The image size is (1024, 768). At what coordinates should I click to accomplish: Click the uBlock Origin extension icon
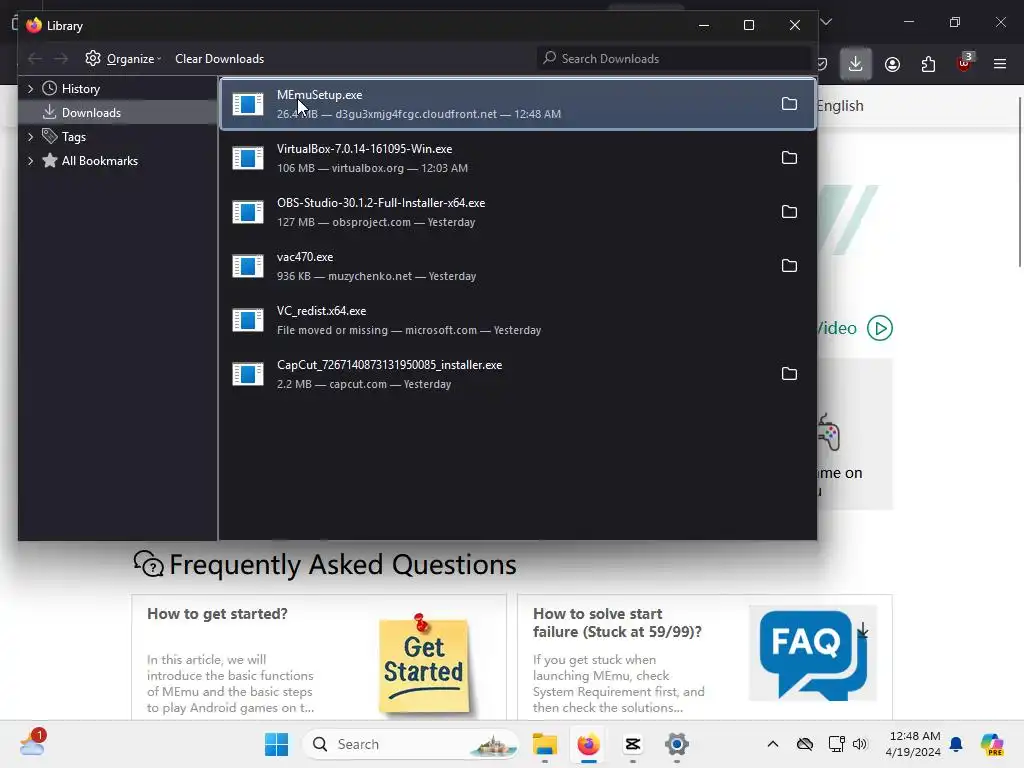(x=965, y=63)
